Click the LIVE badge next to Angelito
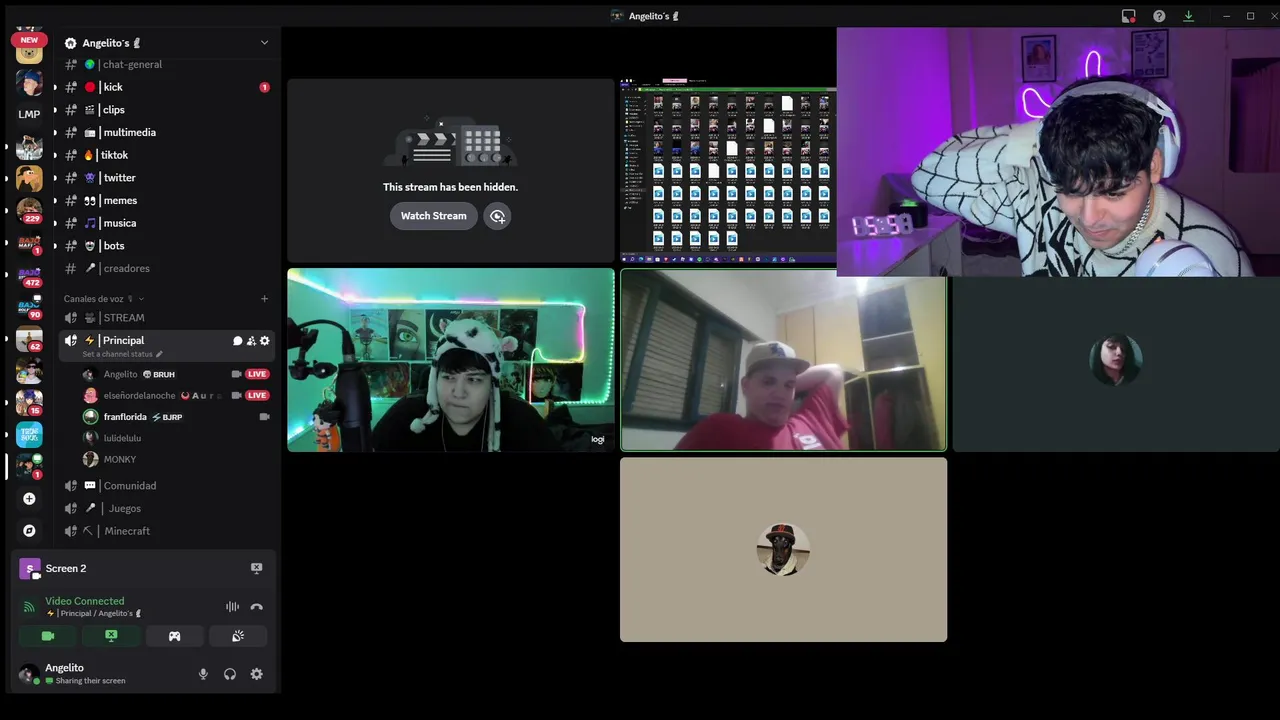 click(x=257, y=374)
